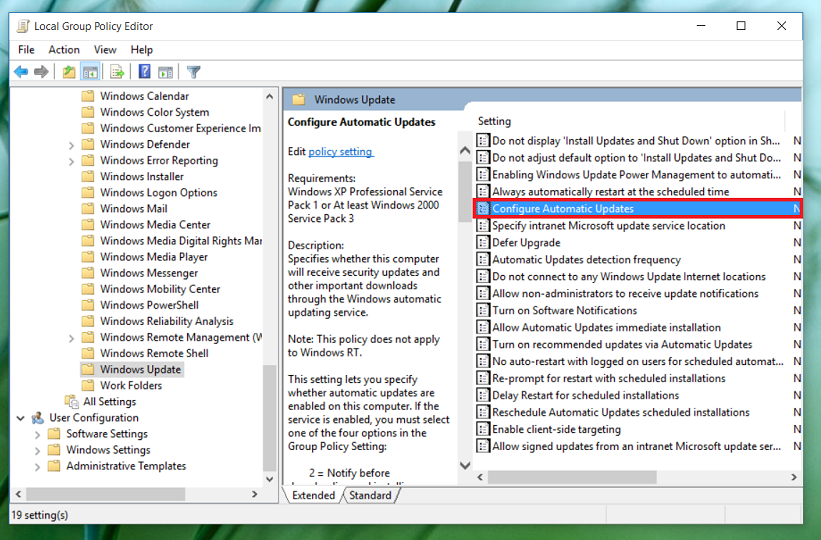Expand the Windows Defender tree node
This screenshot has width=821, height=540.
tap(71, 145)
